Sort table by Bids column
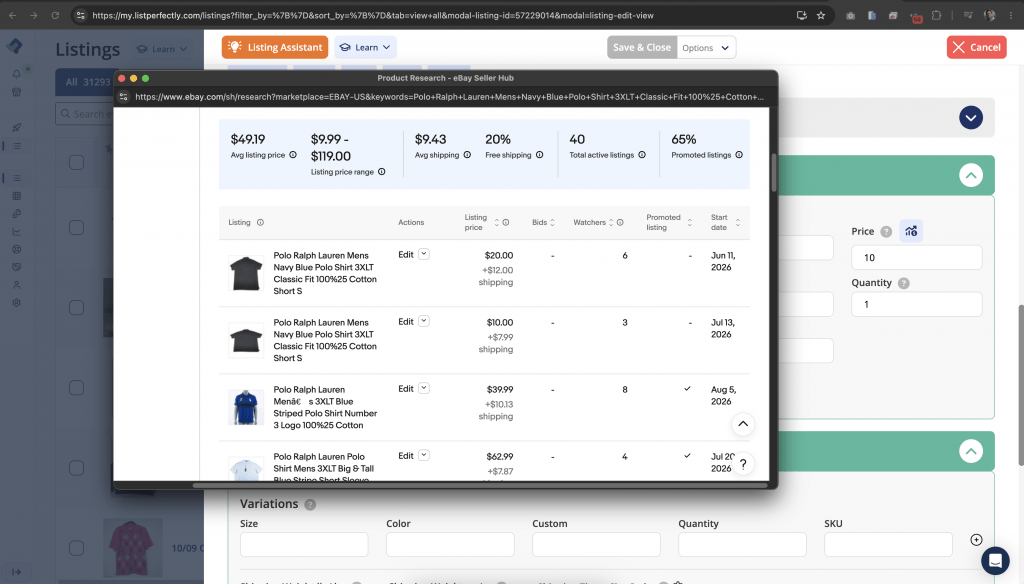Screen dimensions: 1024x584 (552, 223)
